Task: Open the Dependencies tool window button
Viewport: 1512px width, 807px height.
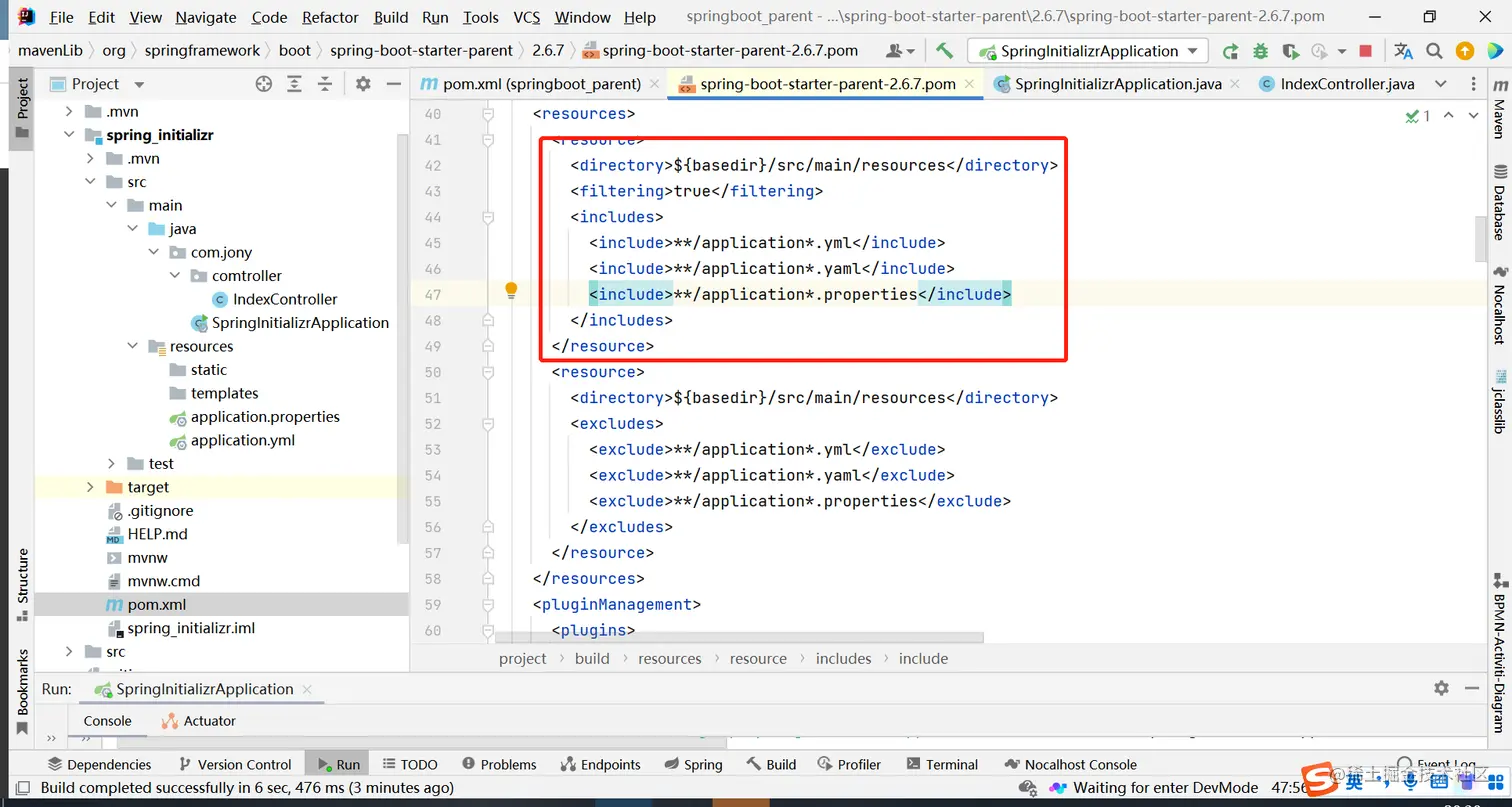Action: point(99,764)
